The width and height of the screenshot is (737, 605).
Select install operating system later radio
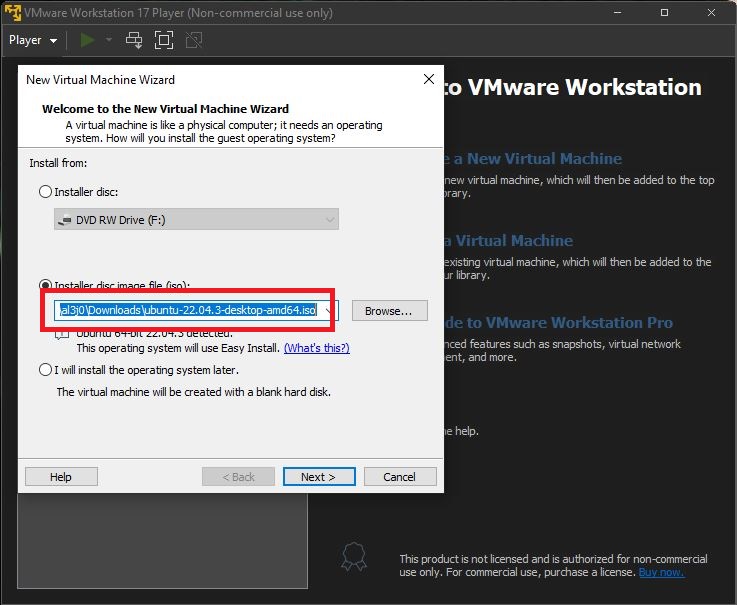(45, 370)
